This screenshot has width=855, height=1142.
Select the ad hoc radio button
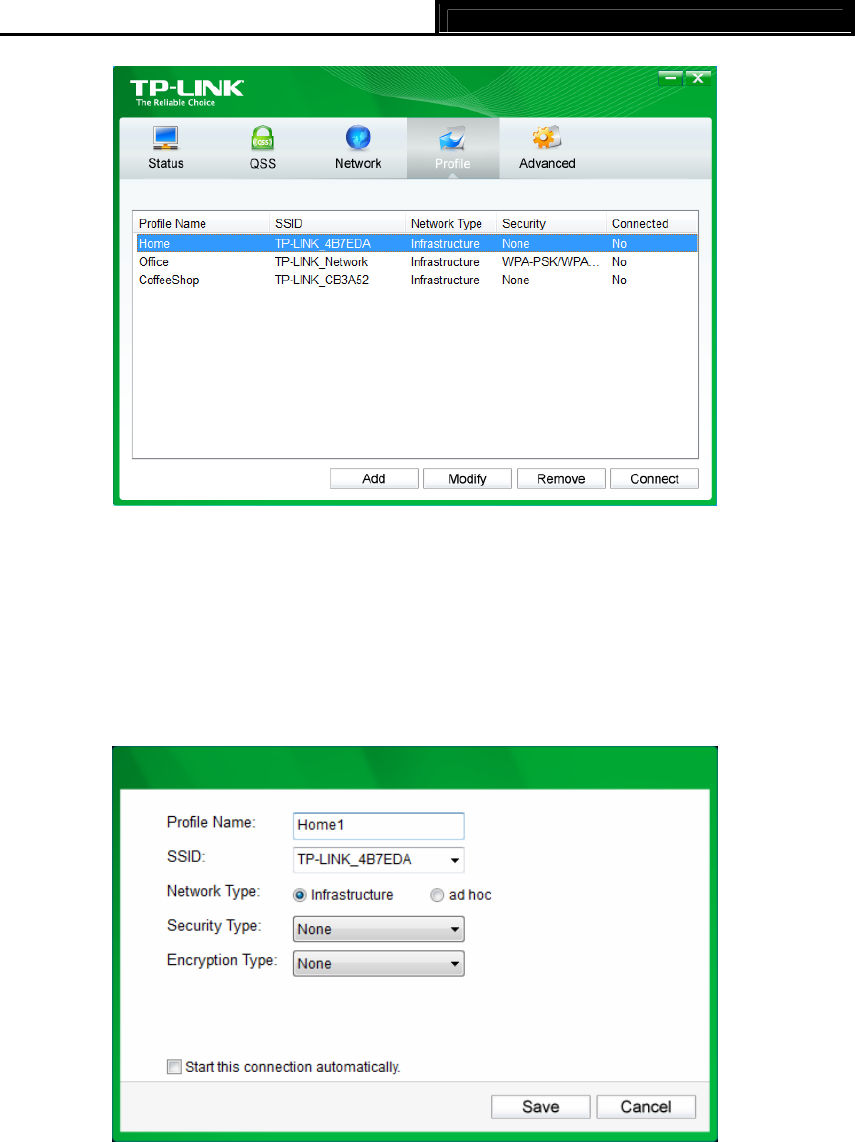pyautogui.click(x=437, y=895)
